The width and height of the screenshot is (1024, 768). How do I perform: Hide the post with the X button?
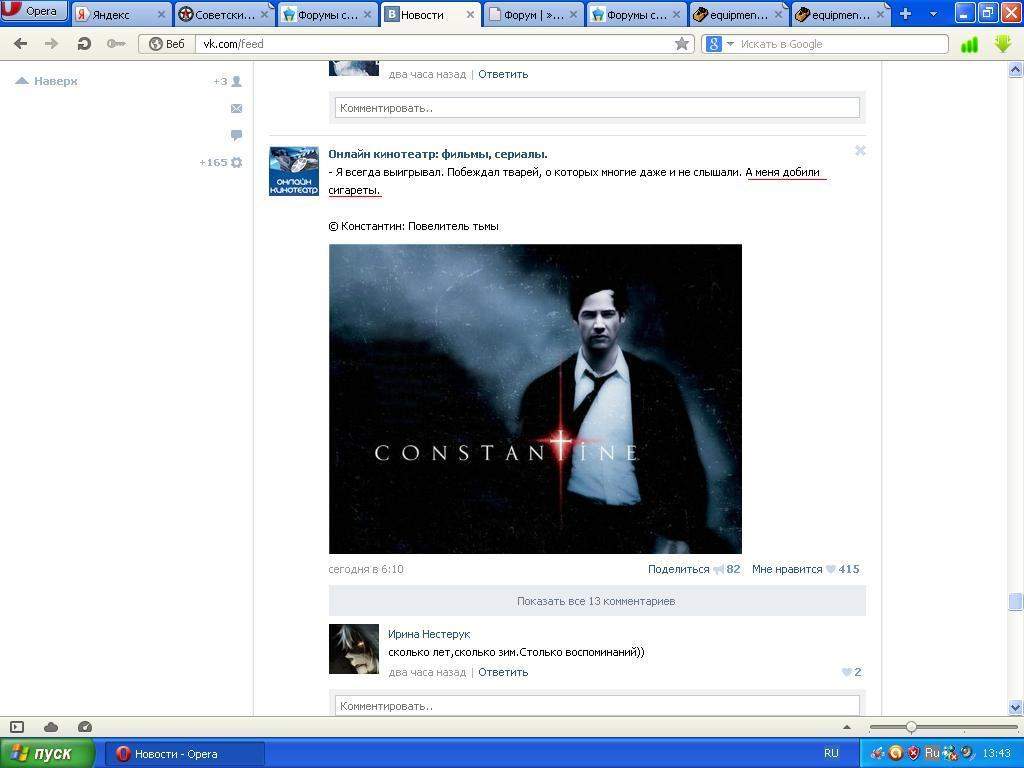[x=860, y=151]
